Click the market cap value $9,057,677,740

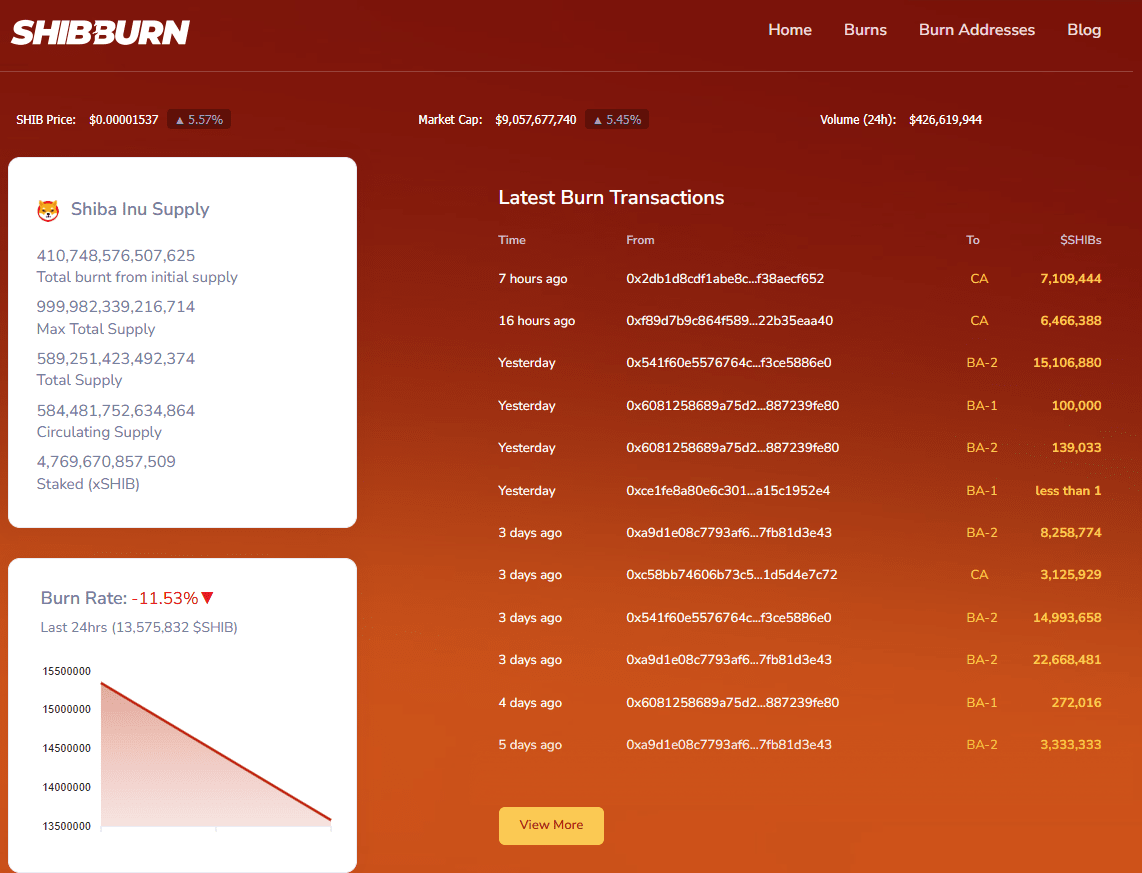(x=536, y=119)
